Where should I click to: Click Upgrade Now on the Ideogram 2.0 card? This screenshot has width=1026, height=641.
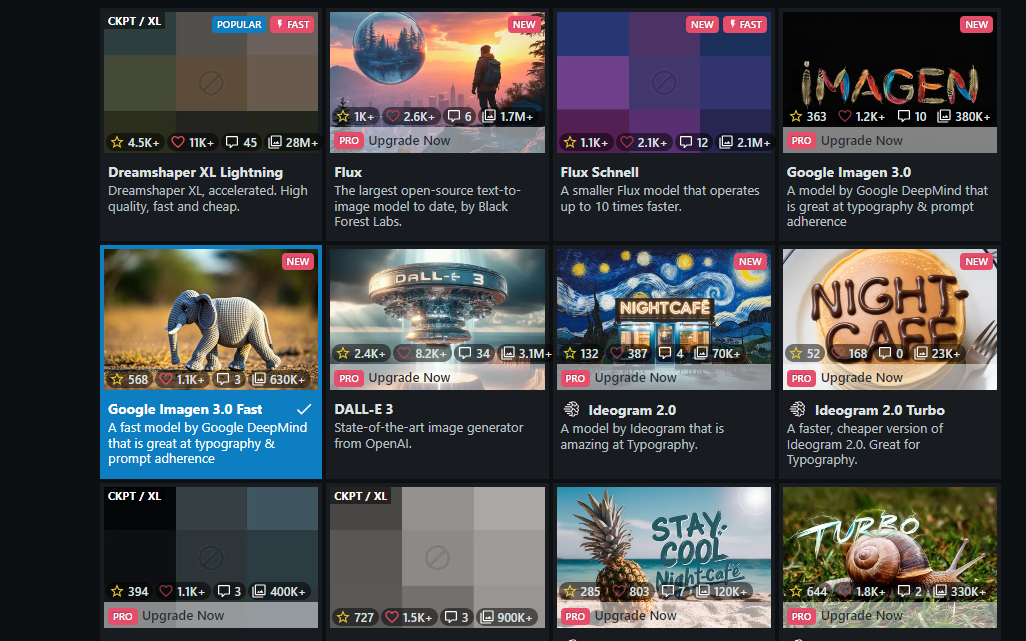point(635,377)
